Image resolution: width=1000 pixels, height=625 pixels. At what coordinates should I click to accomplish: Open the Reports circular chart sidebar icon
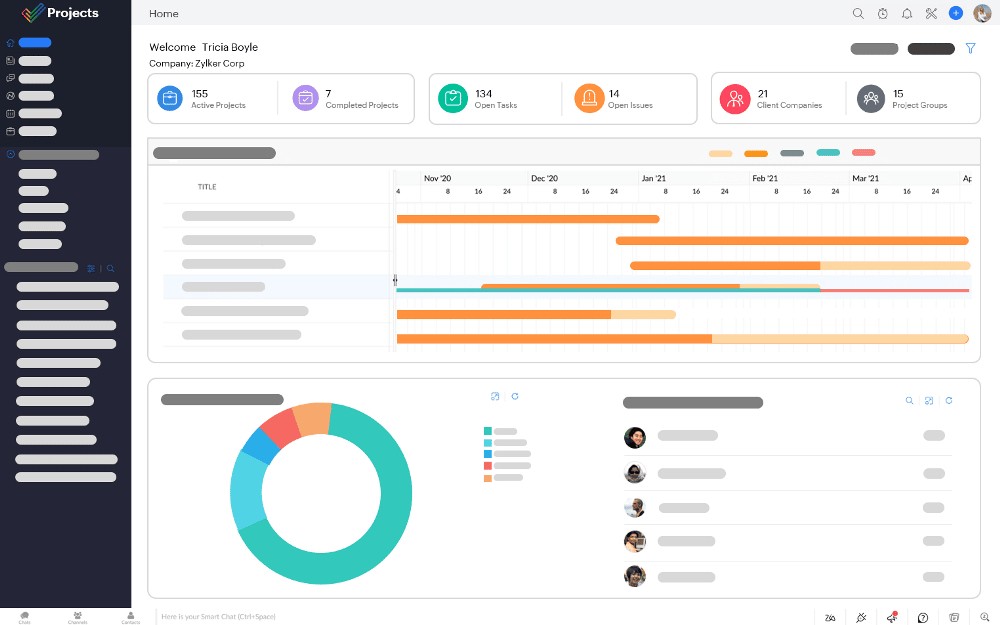pyautogui.click(x=10, y=96)
